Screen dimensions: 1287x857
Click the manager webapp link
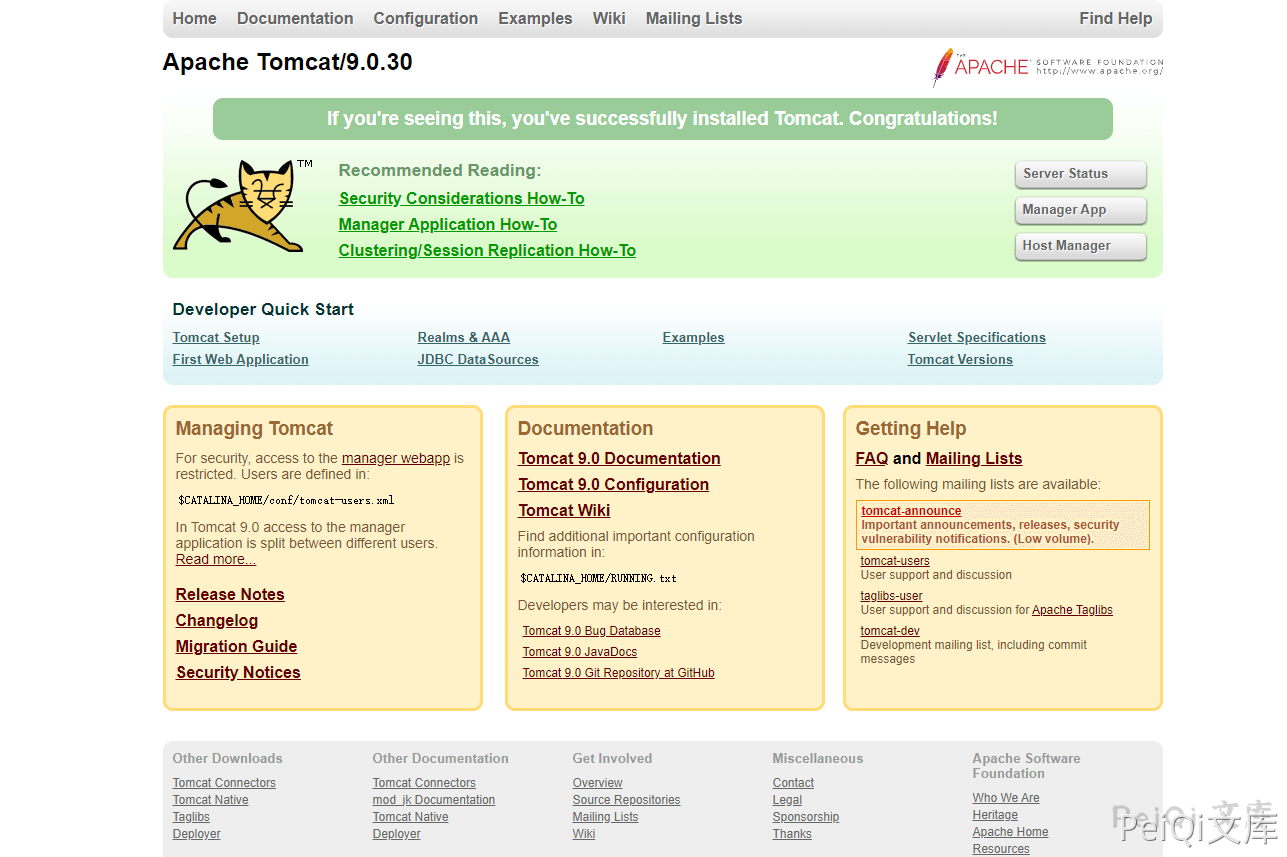395,458
